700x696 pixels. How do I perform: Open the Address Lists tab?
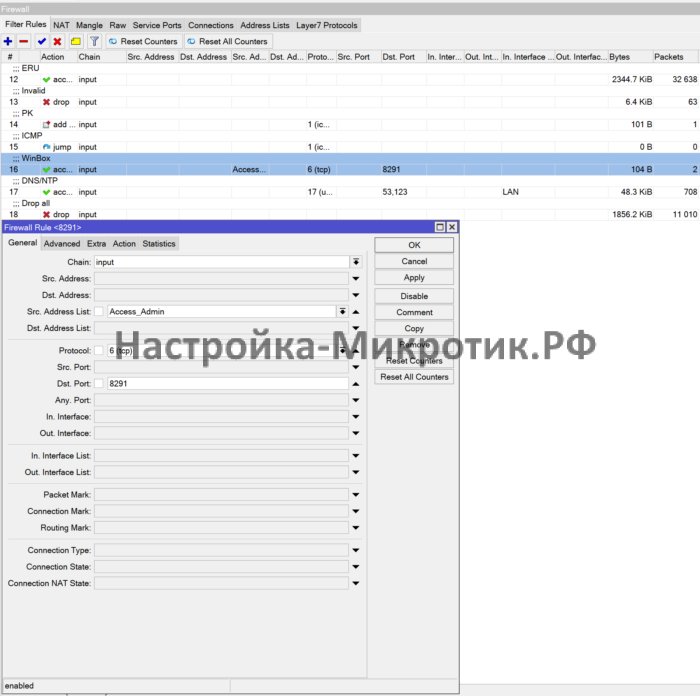(265, 25)
